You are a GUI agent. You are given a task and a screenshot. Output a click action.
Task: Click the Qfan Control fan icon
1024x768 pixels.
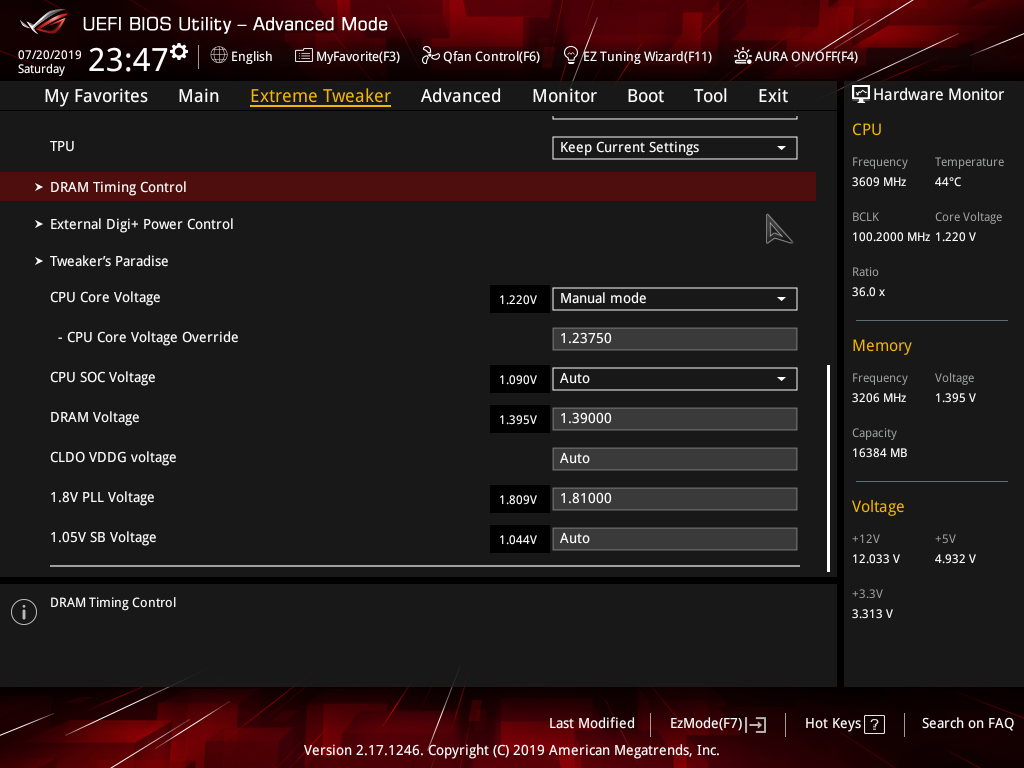430,56
